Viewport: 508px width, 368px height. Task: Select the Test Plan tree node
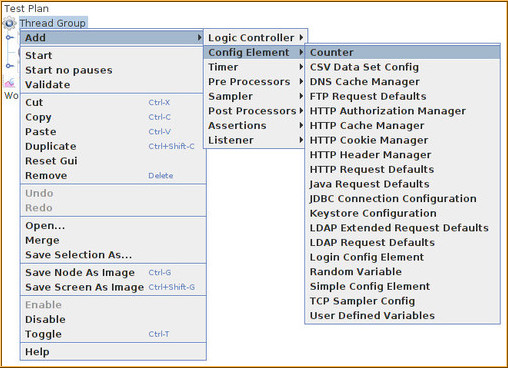[x=27, y=8]
